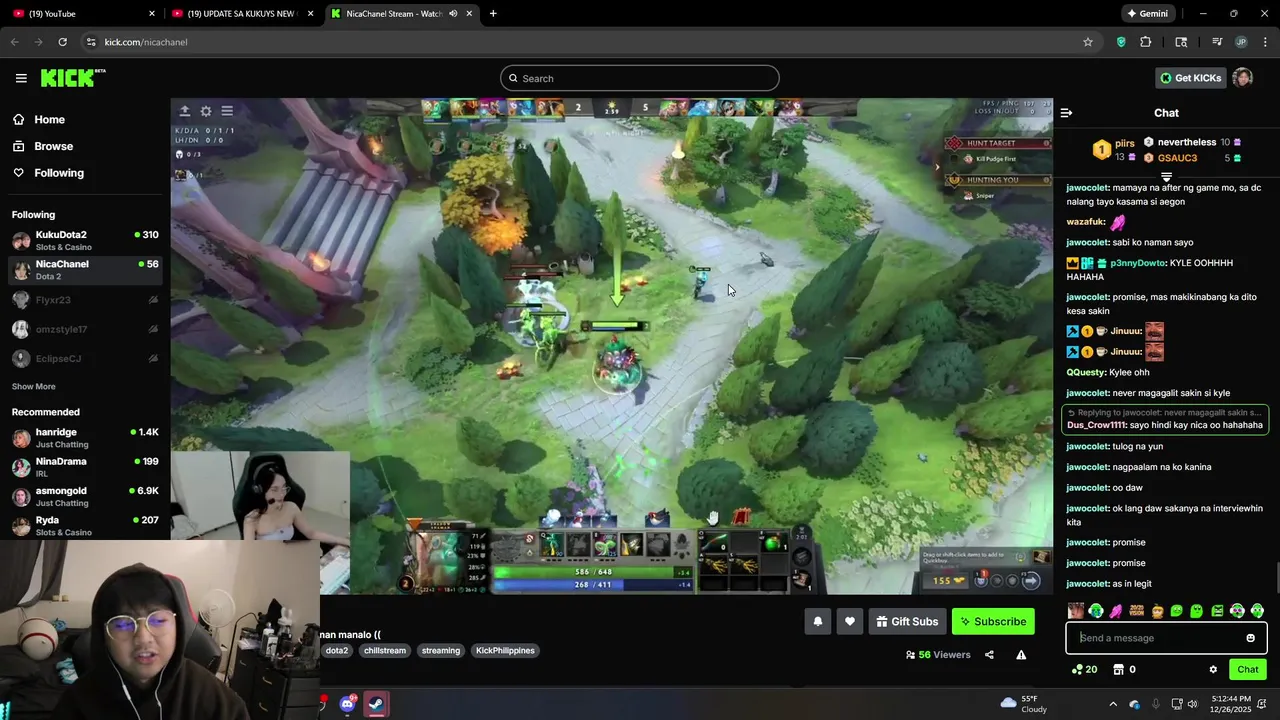Image resolution: width=1280 pixels, height=720 pixels.
Task: Insert the pink high heel emote
Action: (x=1116, y=611)
